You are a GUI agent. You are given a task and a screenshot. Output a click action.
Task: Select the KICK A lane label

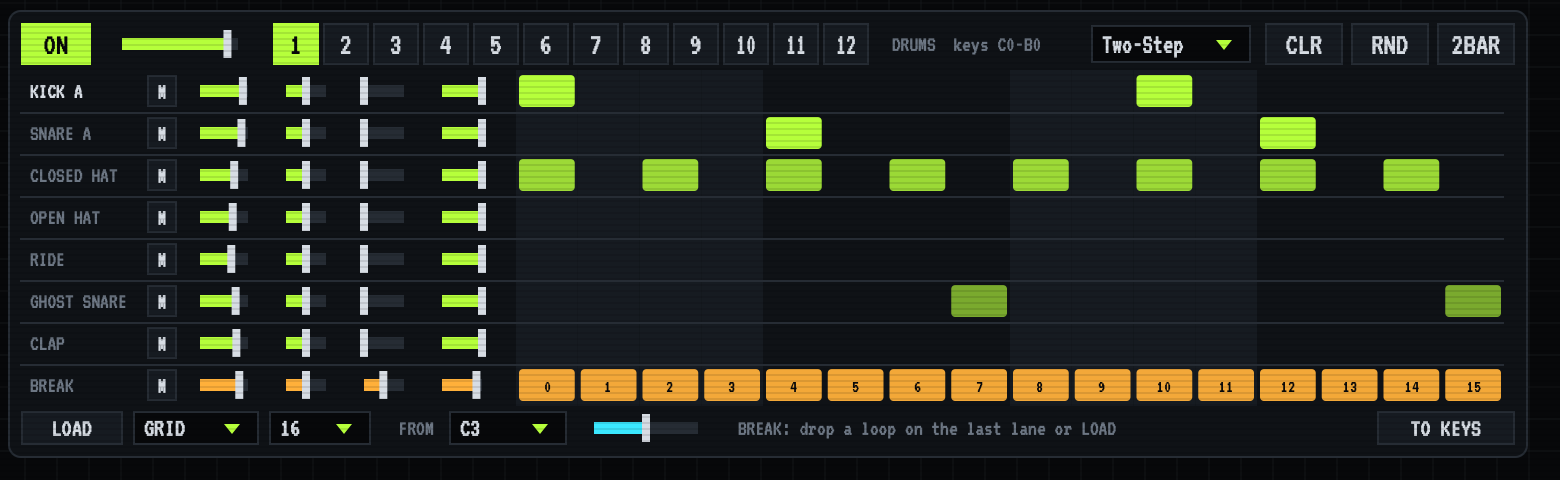pyautogui.click(x=57, y=92)
